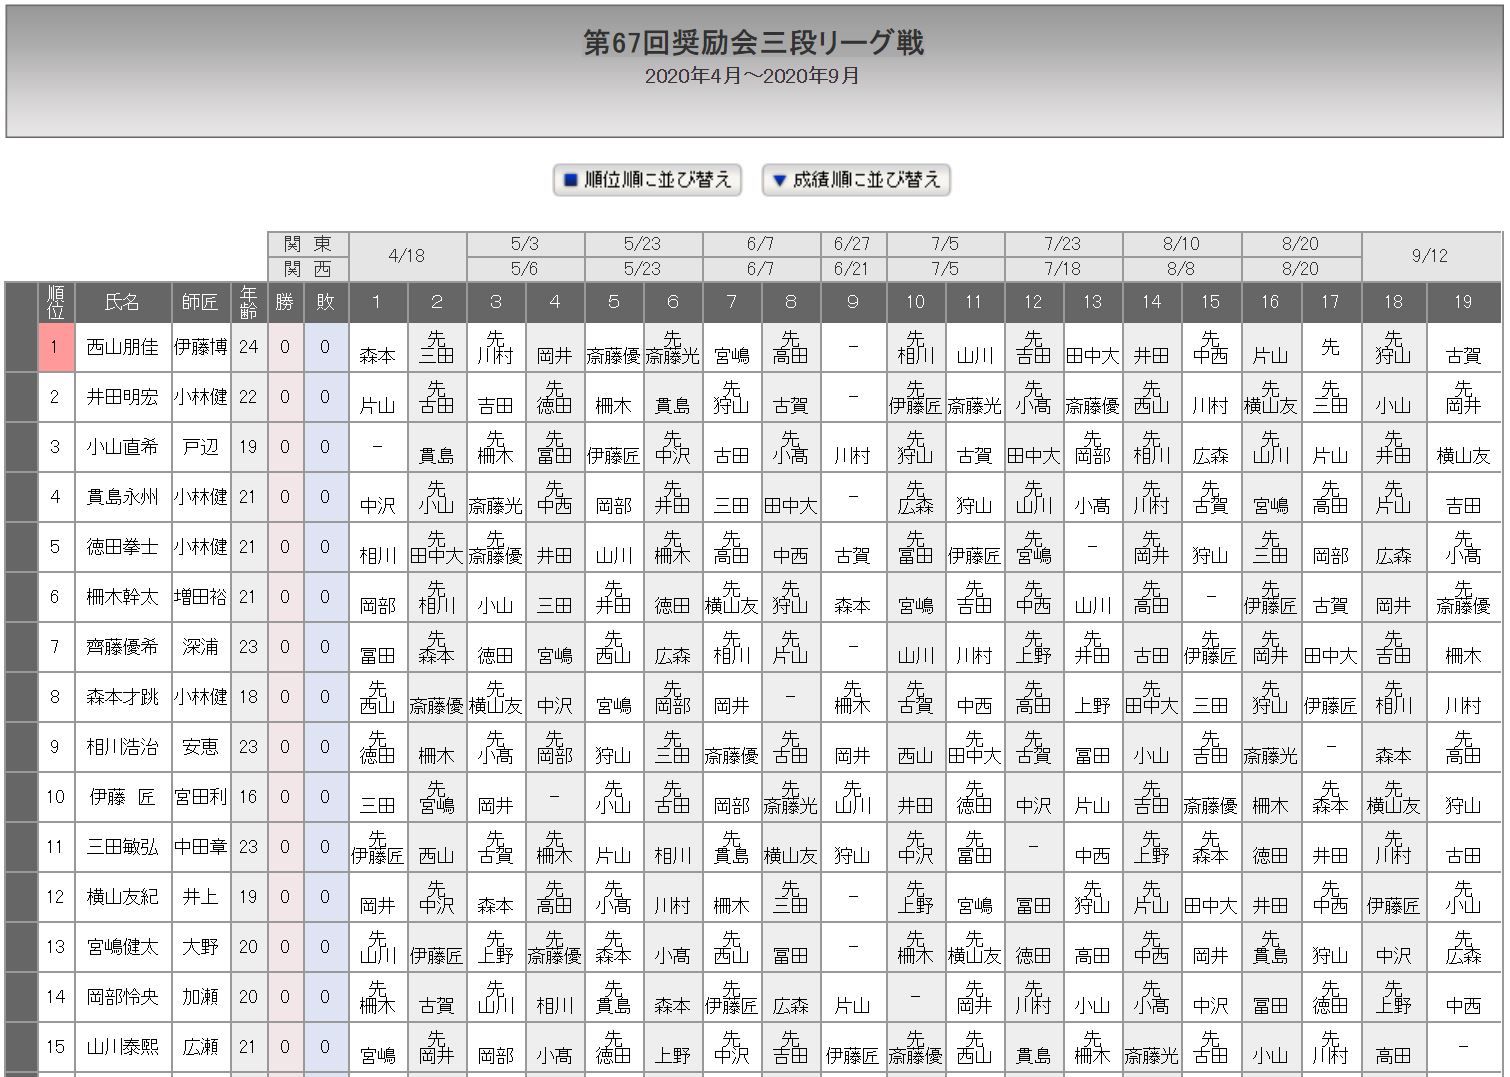Click age 18 in 森本才跳 row

(x=248, y=697)
